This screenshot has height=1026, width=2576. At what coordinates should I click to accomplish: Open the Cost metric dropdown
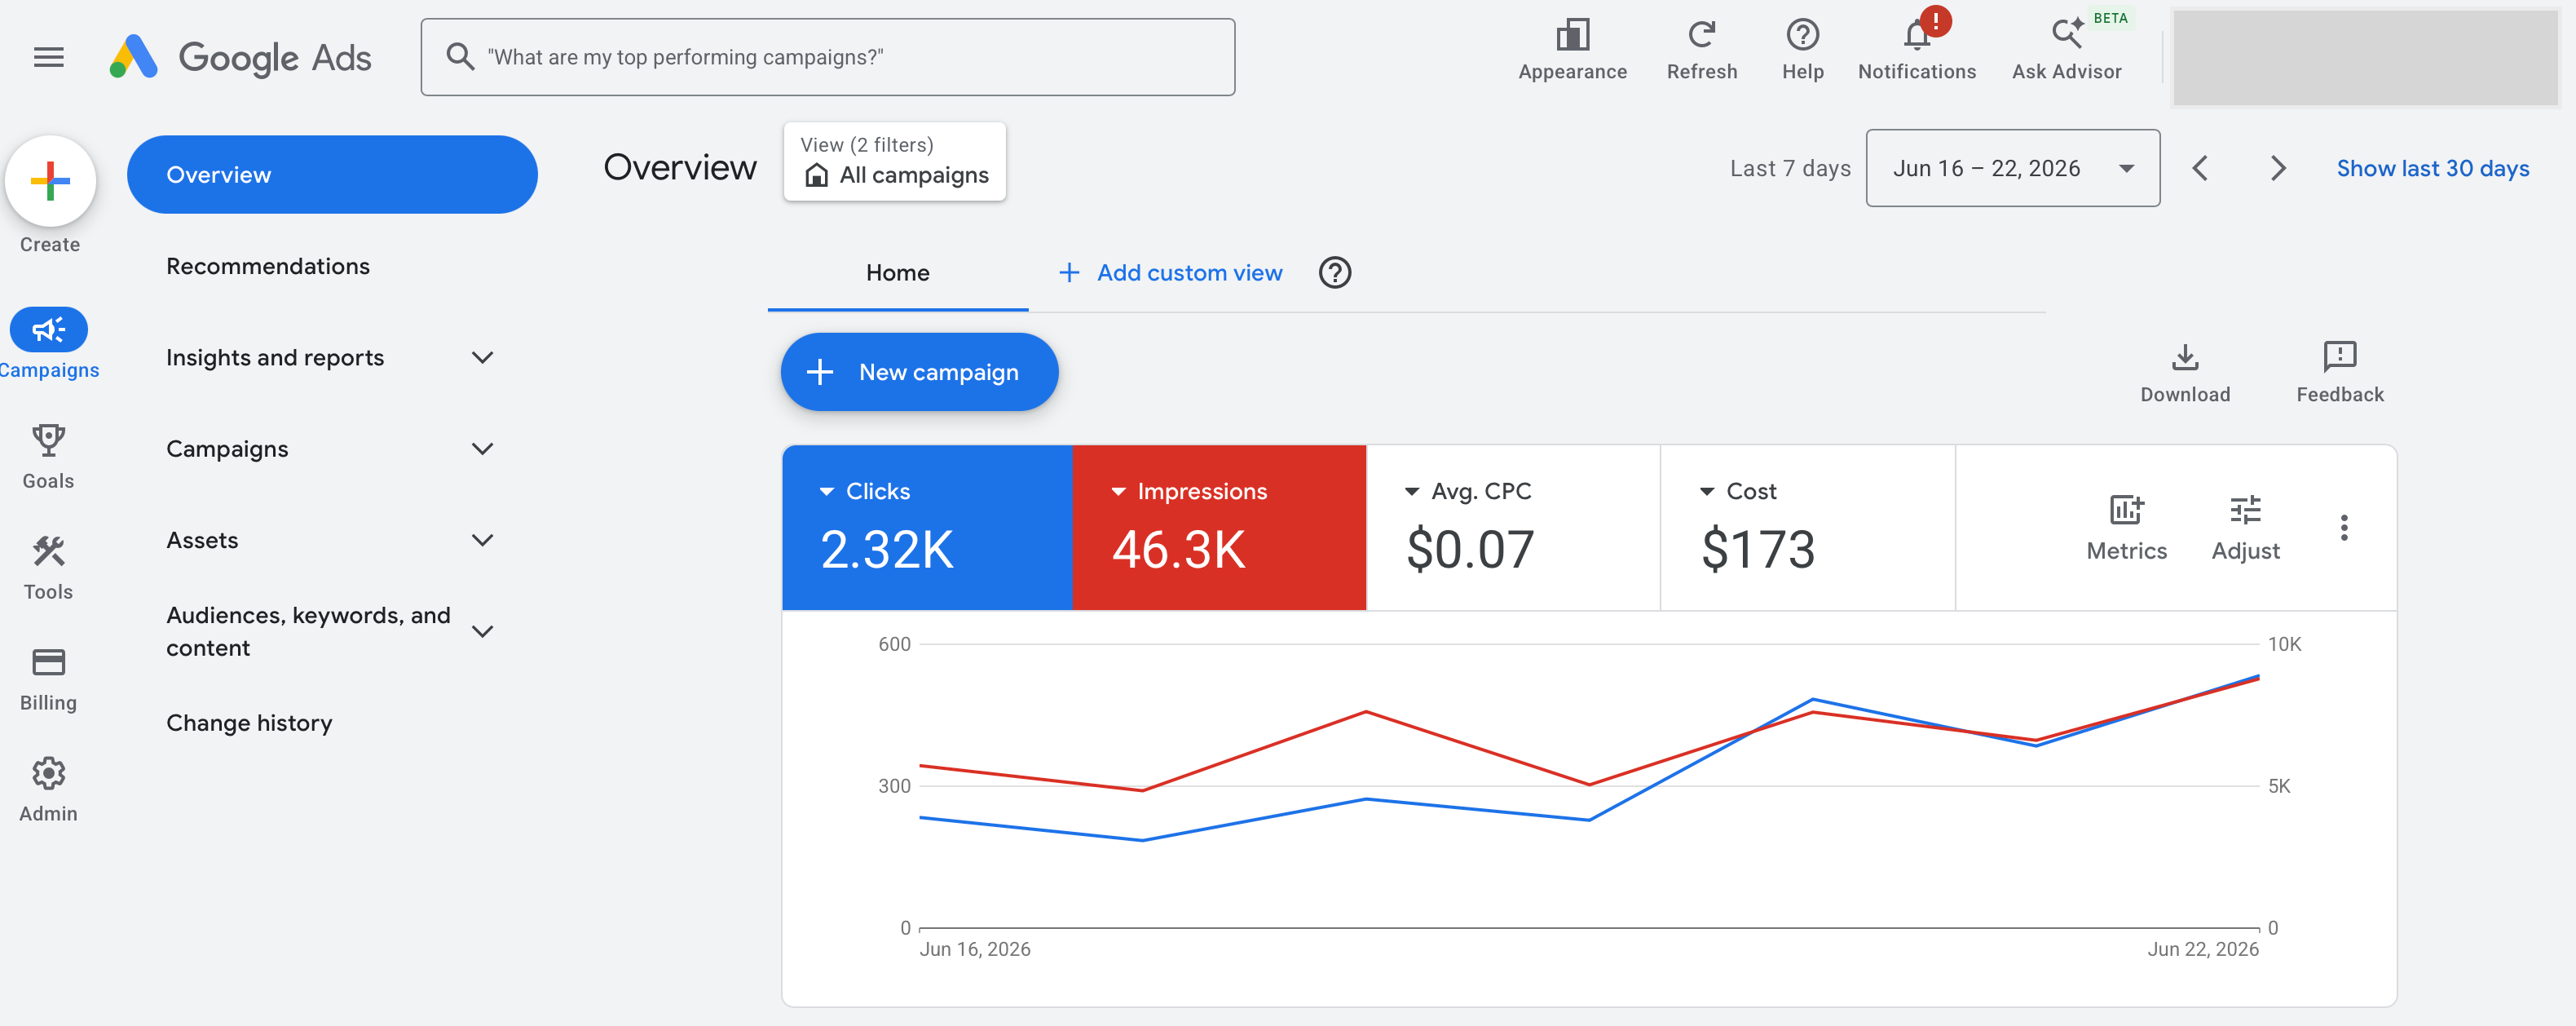click(1706, 491)
